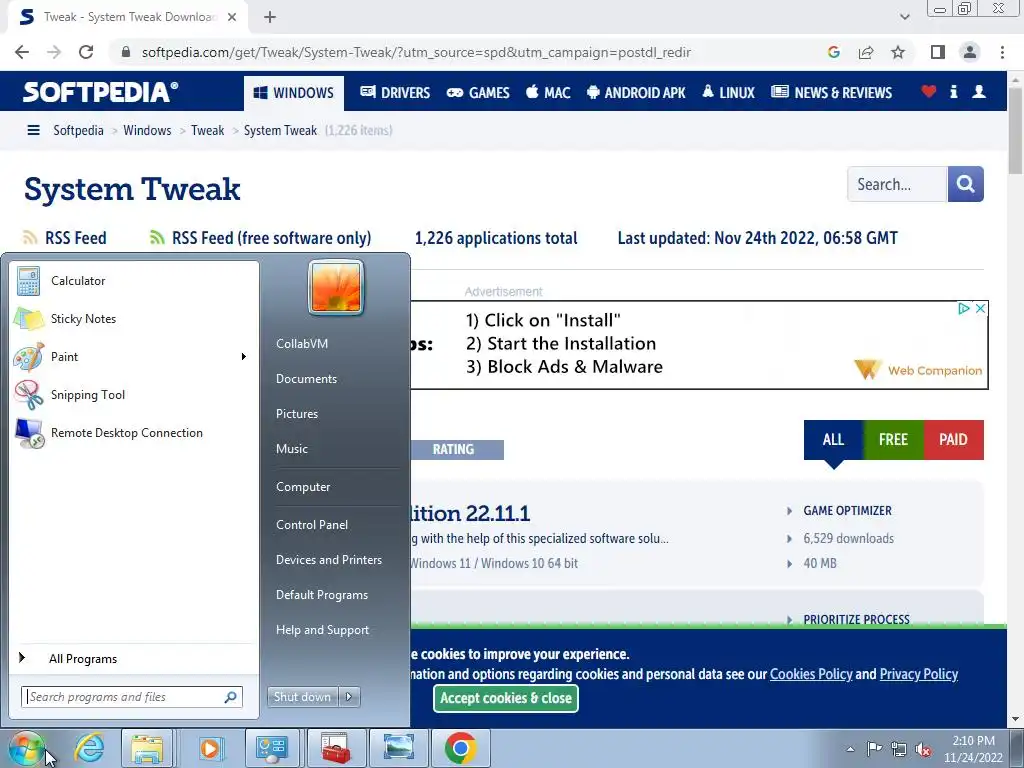This screenshot has height=768, width=1024.
Task: Select the Android APK category tab
Action: click(636, 93)
